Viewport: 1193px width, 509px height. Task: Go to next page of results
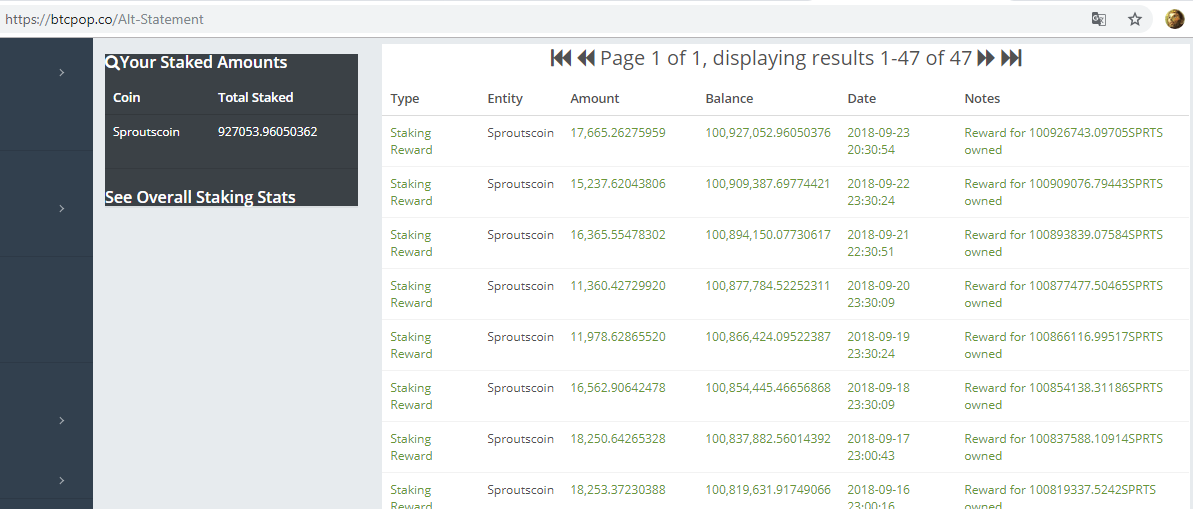pyautogui.click(x=986, y=58)
